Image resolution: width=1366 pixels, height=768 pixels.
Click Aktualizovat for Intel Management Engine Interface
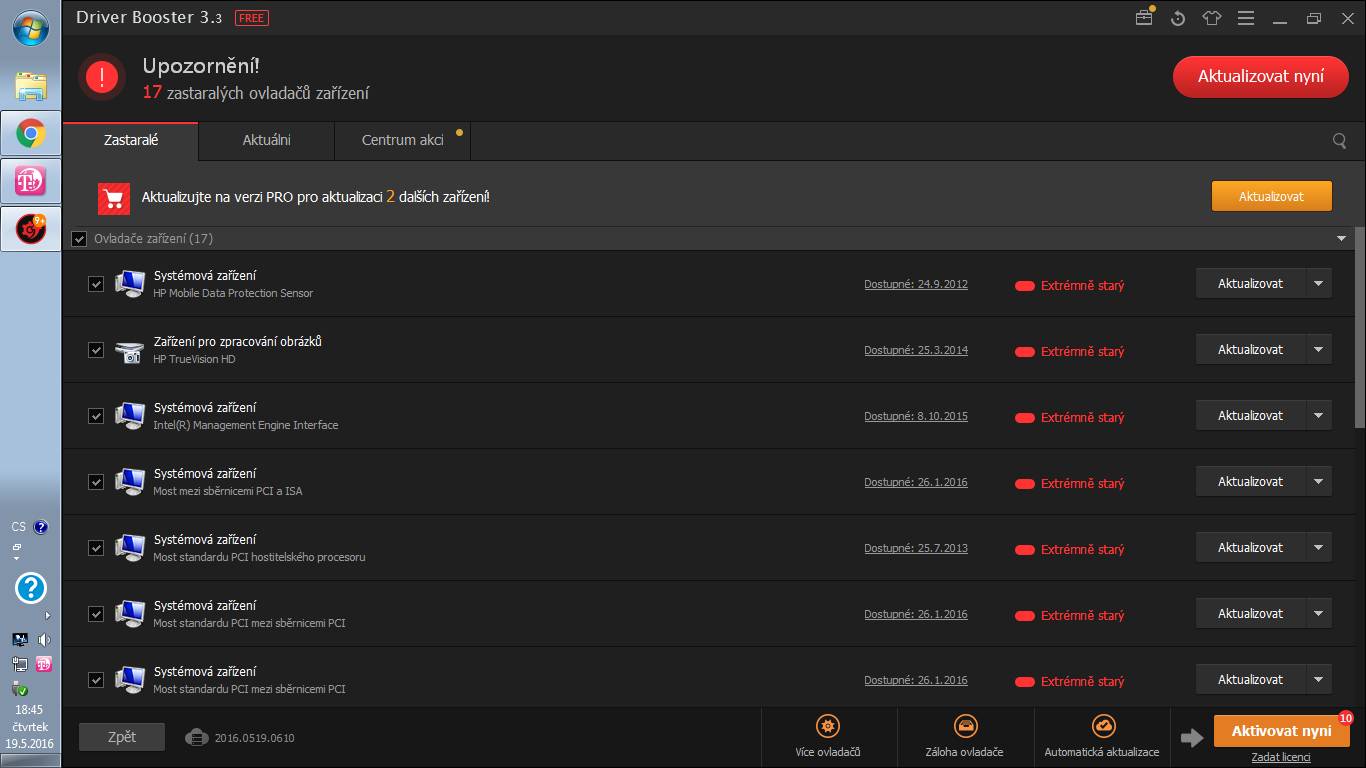(1250, 415)
